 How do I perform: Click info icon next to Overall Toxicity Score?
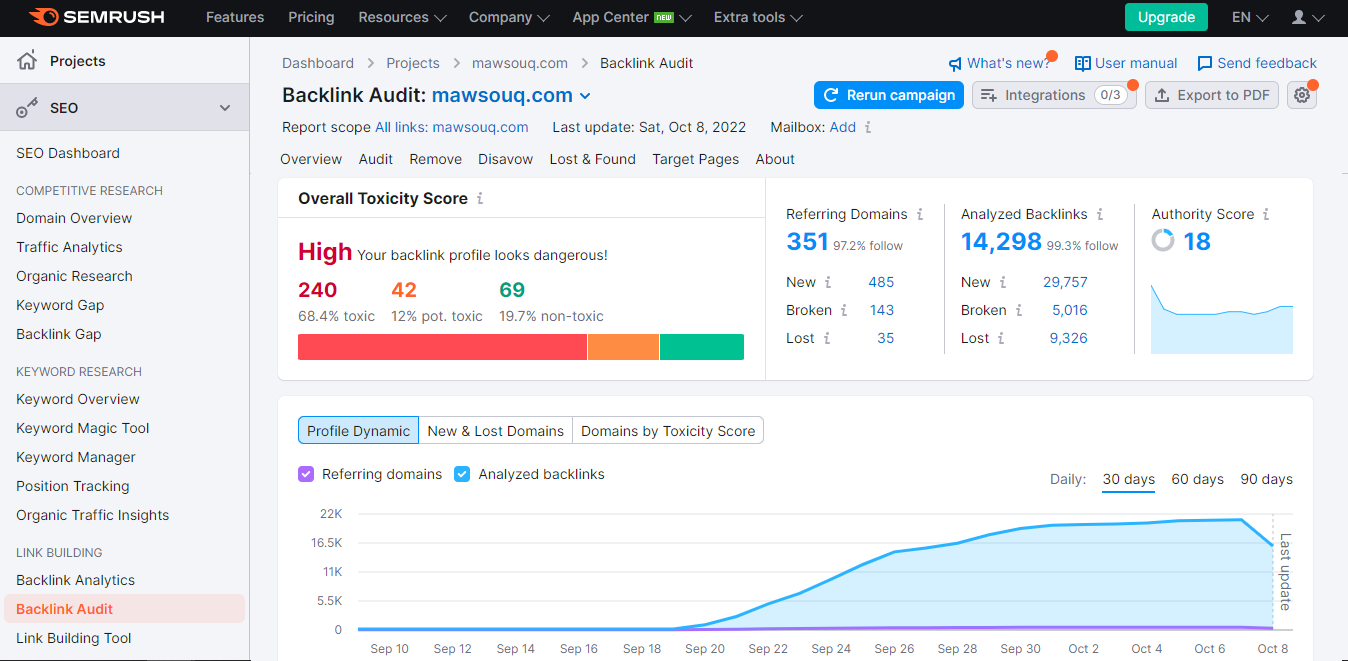480,199
